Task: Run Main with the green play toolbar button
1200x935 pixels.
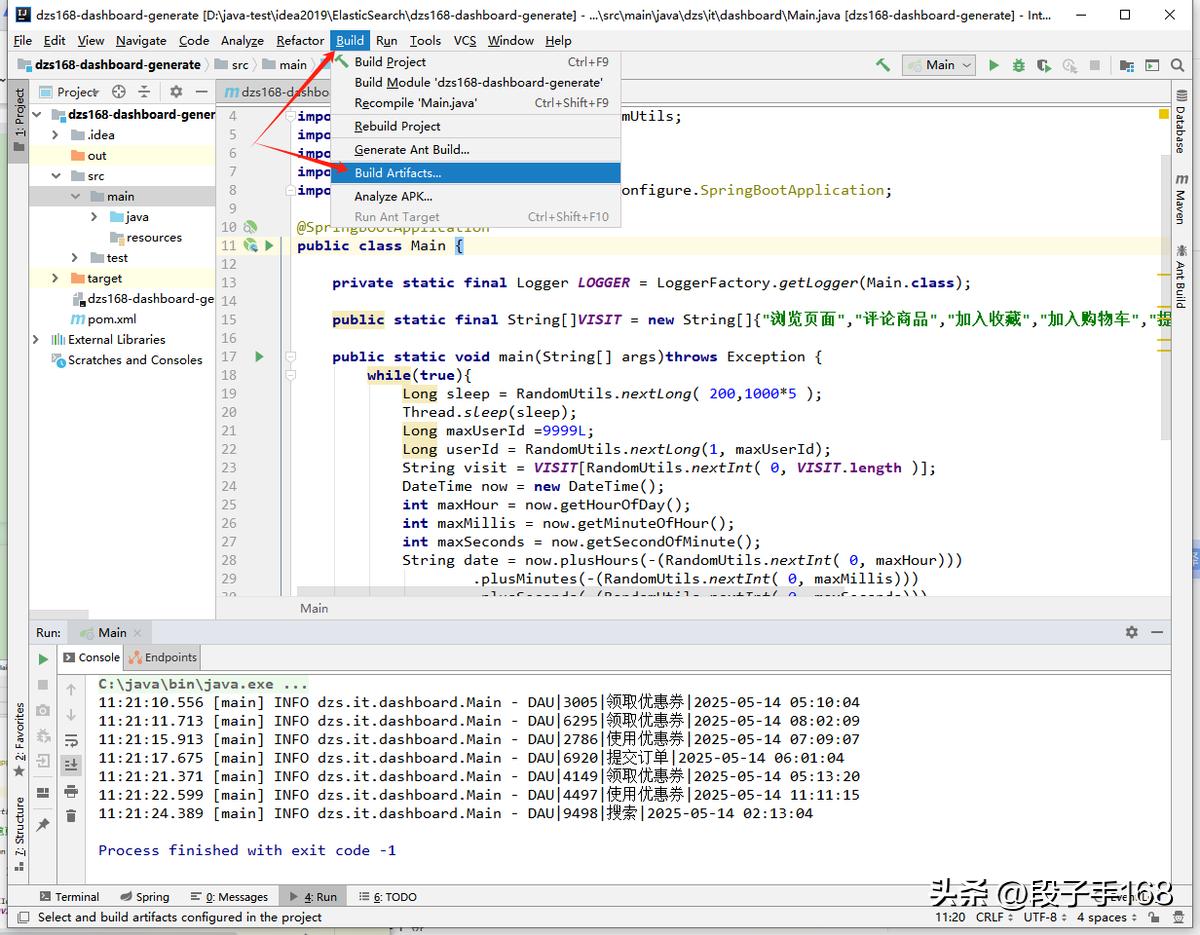Action: pyautogui.click(x=993, y=65)
